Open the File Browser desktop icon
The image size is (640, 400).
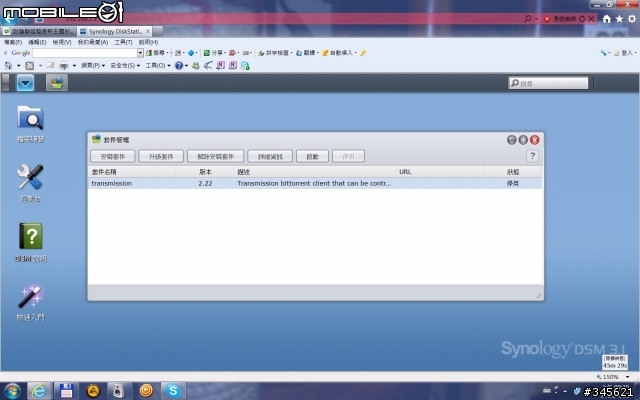(x=31, y=118)
